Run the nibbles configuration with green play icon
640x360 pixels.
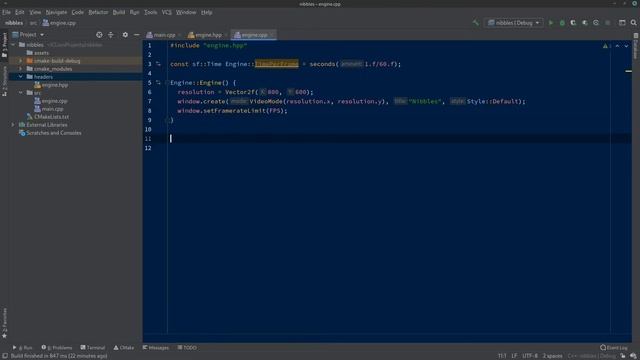coord(551,23)
